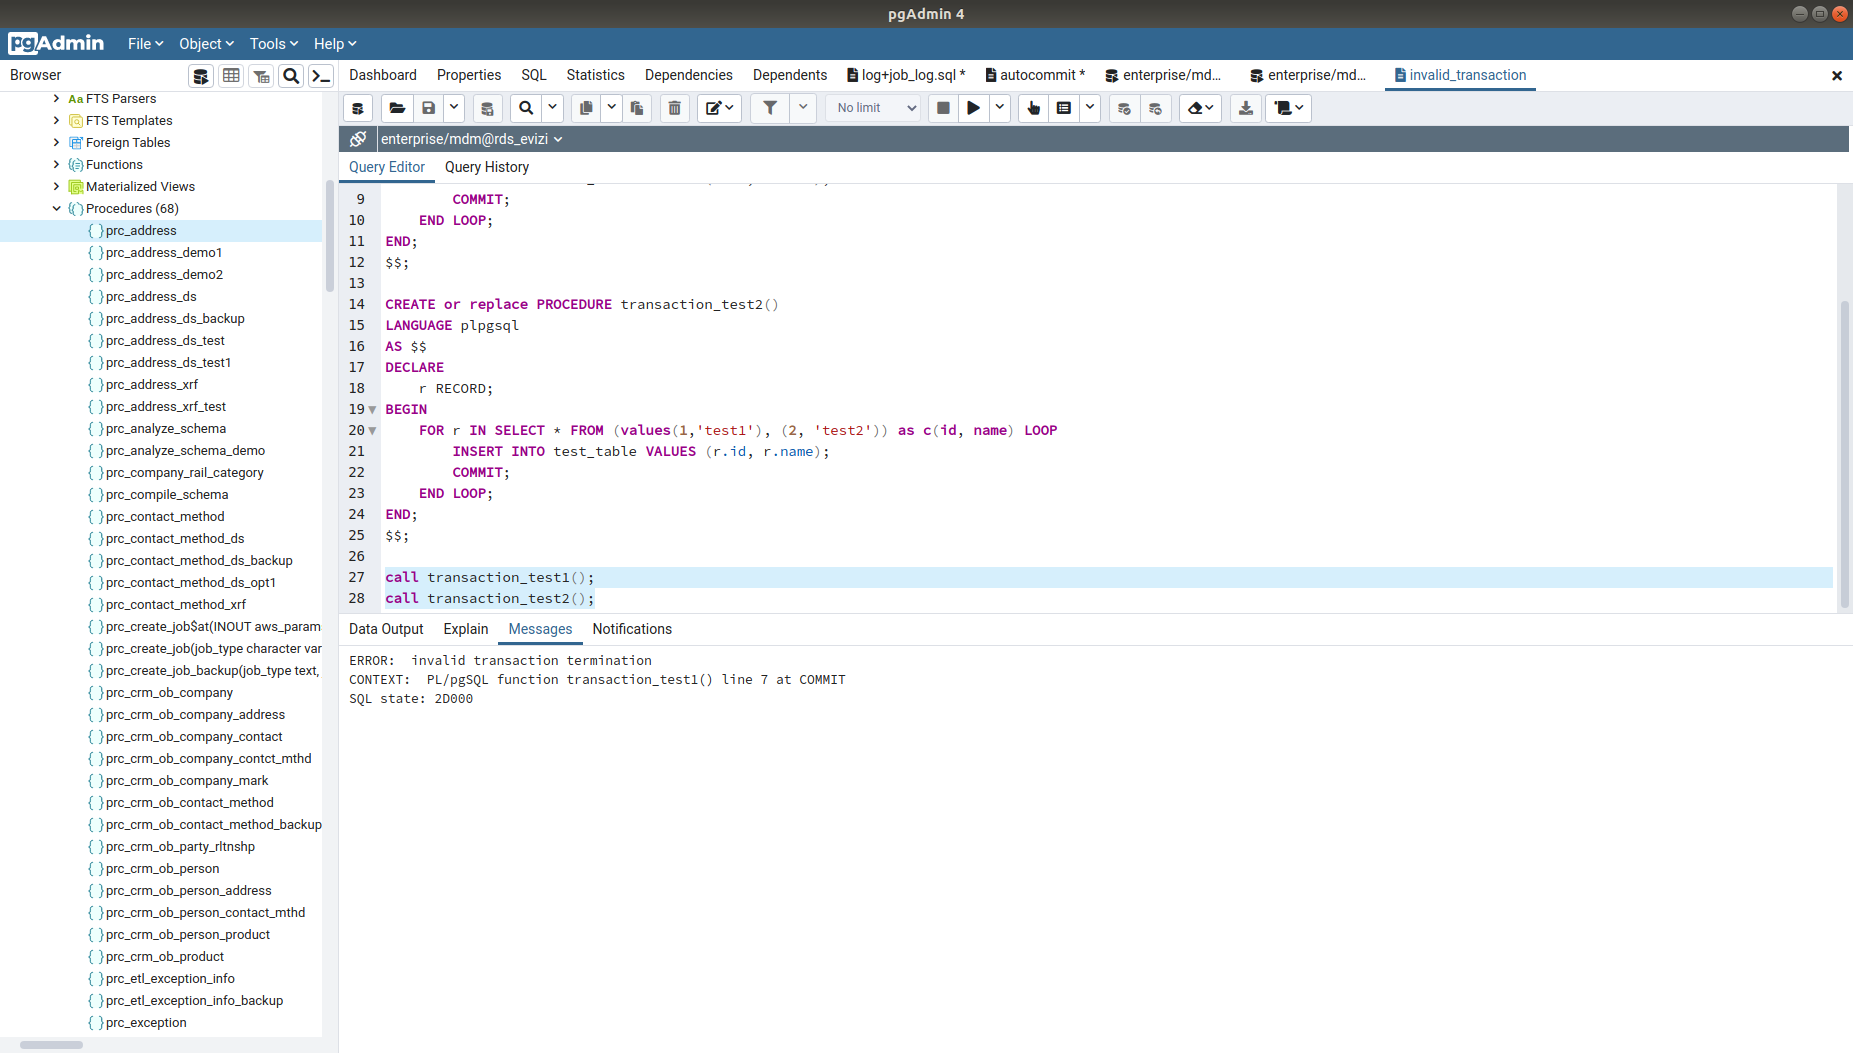The width and height of the screenshot is (1853, 1053).
Task: Click the Save file disk icon
Action: 429,108
